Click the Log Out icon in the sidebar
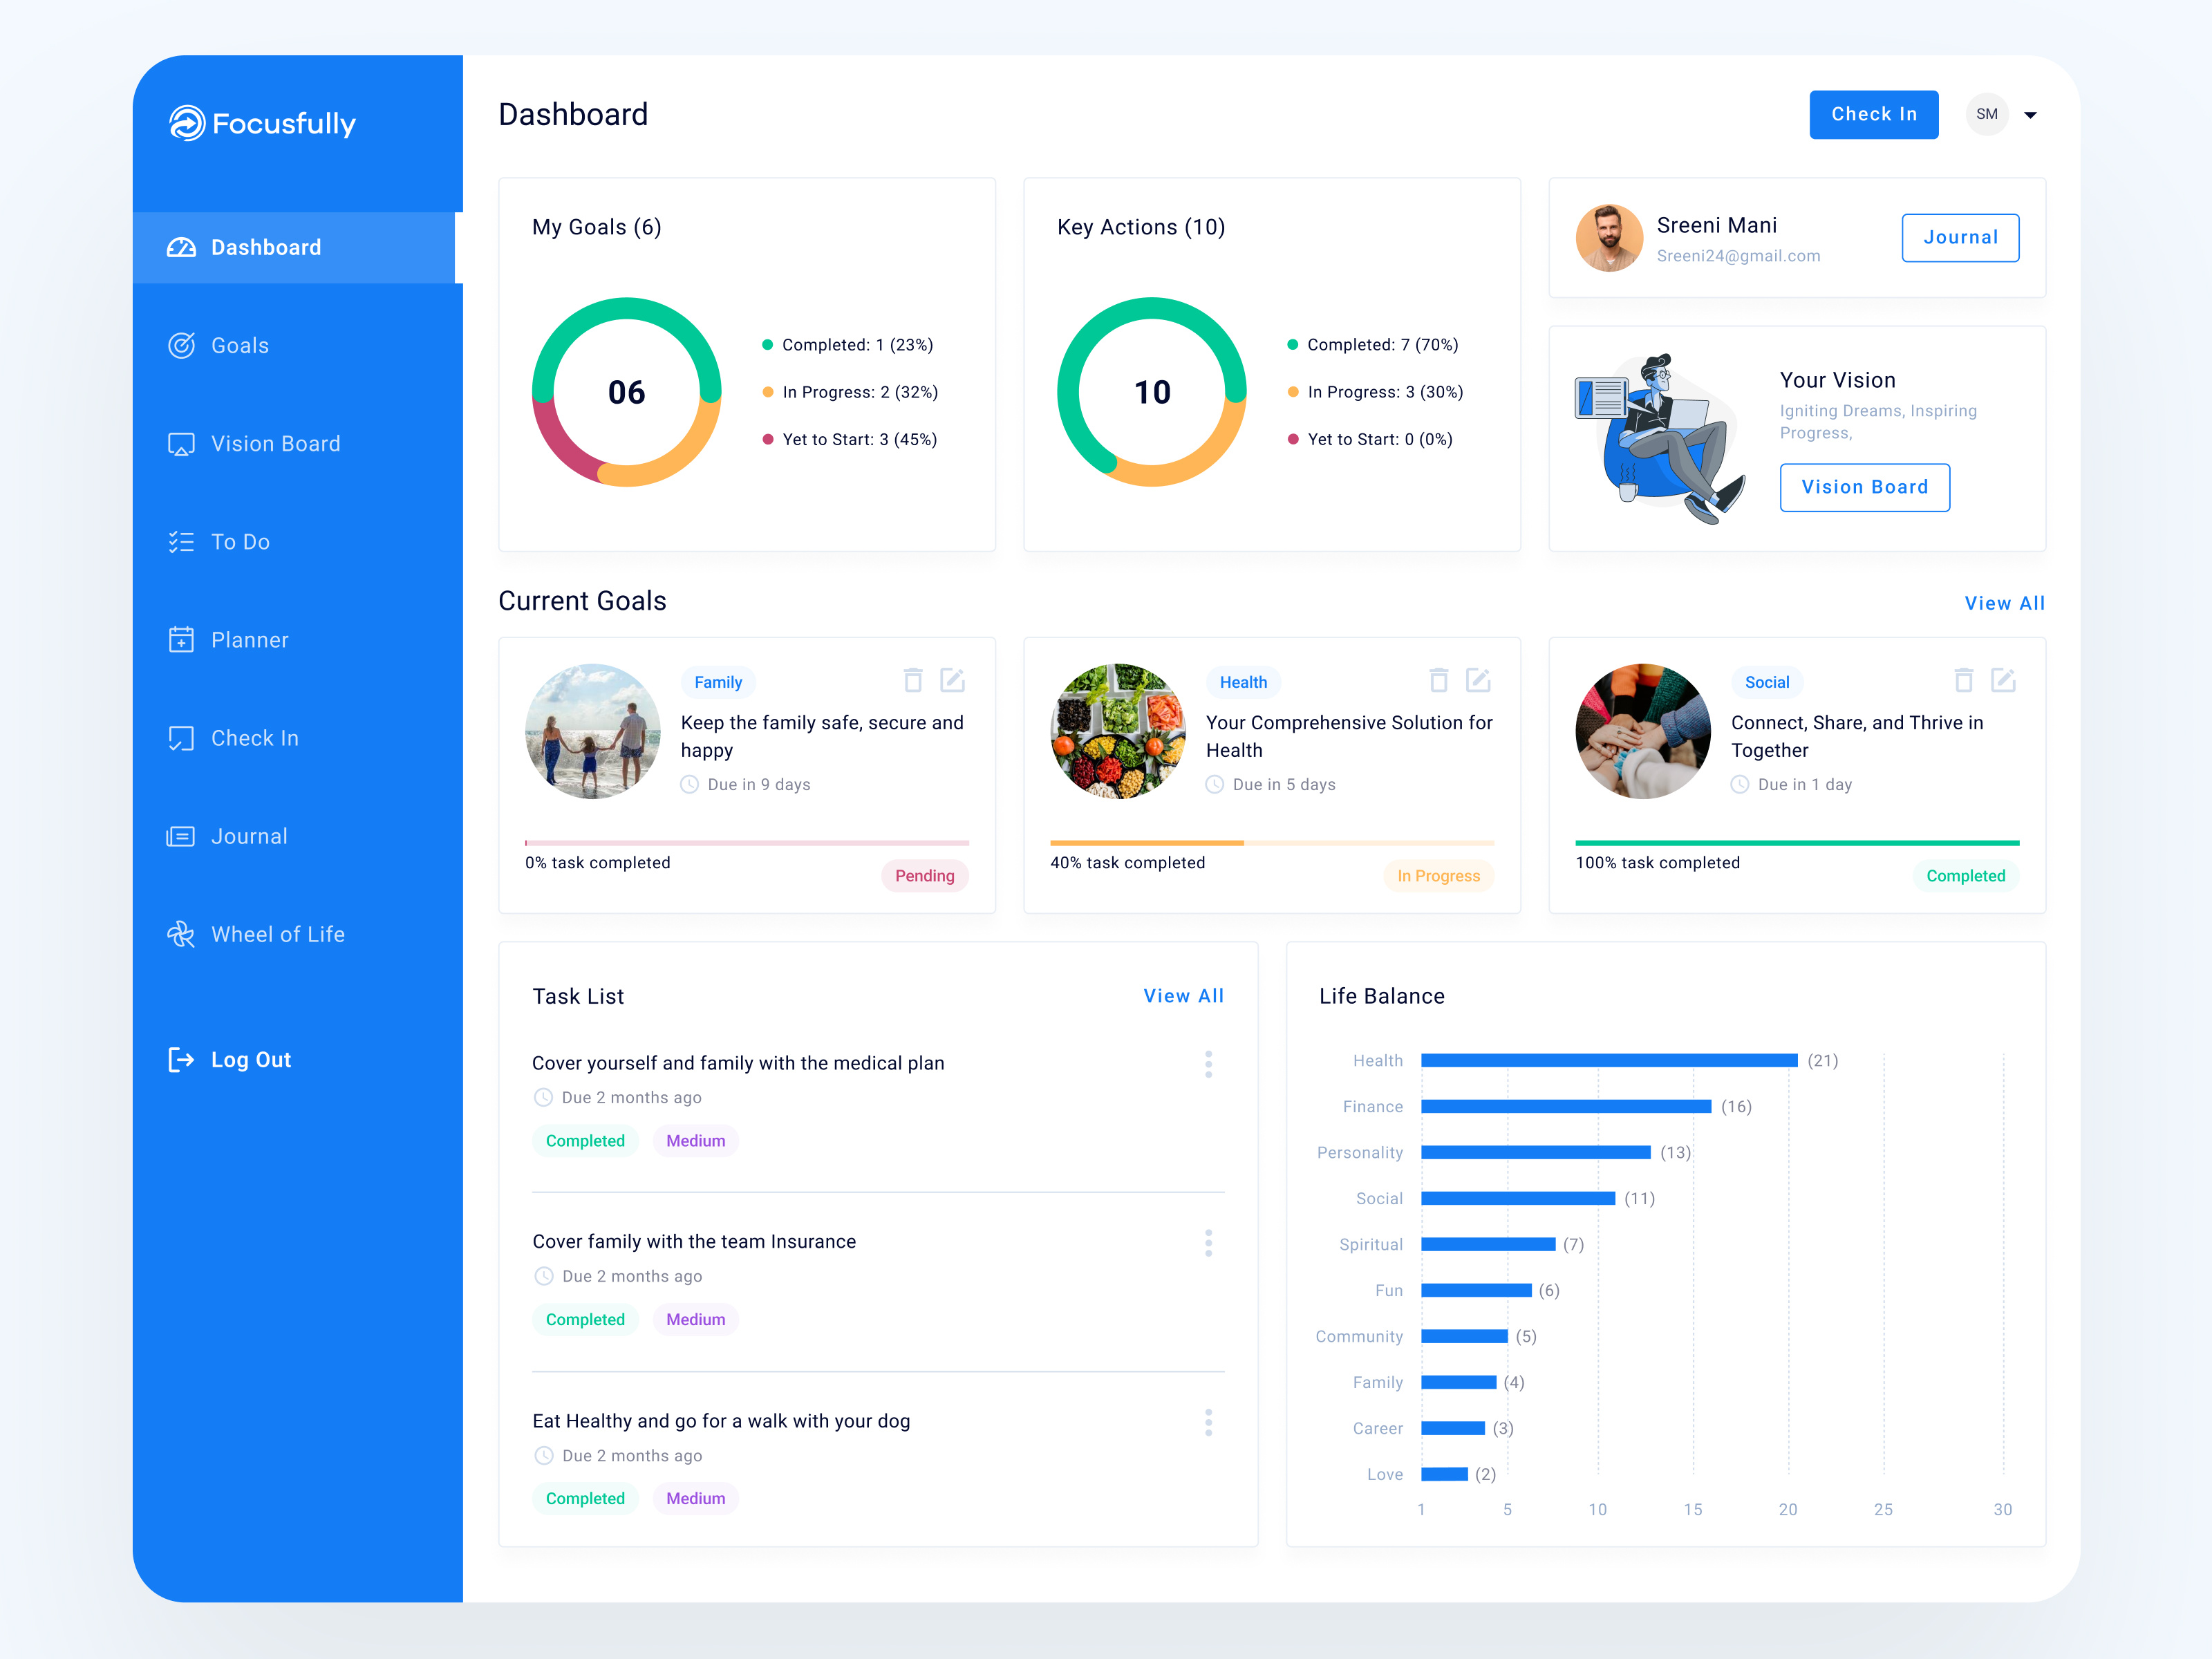 181,1059
